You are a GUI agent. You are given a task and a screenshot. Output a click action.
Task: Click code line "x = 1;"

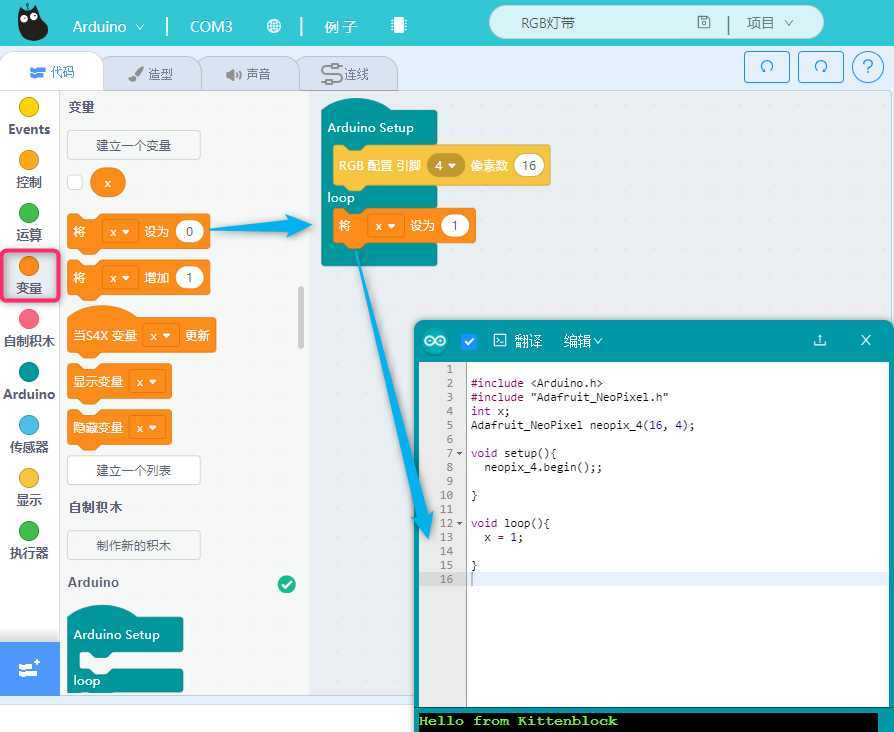pyautogui.click(x=503, y=537)
